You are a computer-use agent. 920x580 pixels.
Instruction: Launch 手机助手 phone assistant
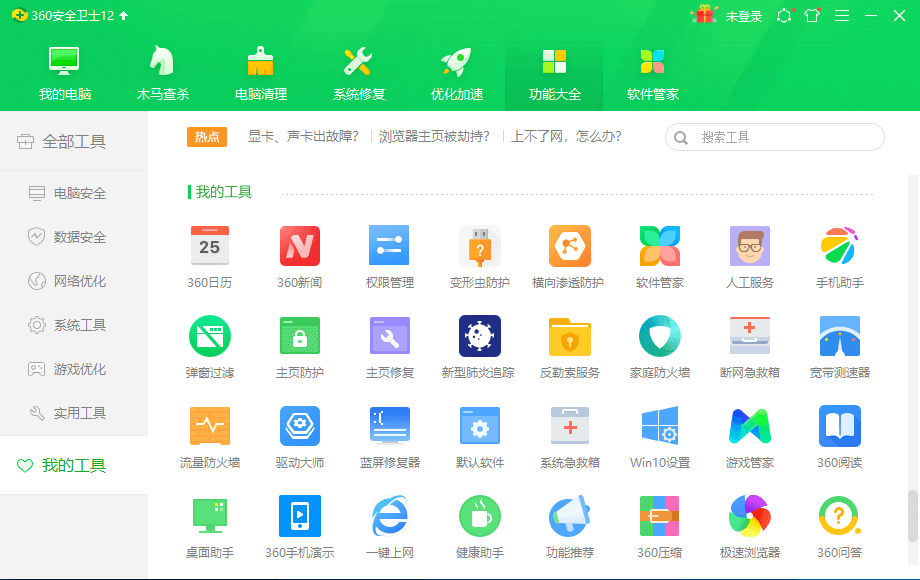tap(840, 257)
